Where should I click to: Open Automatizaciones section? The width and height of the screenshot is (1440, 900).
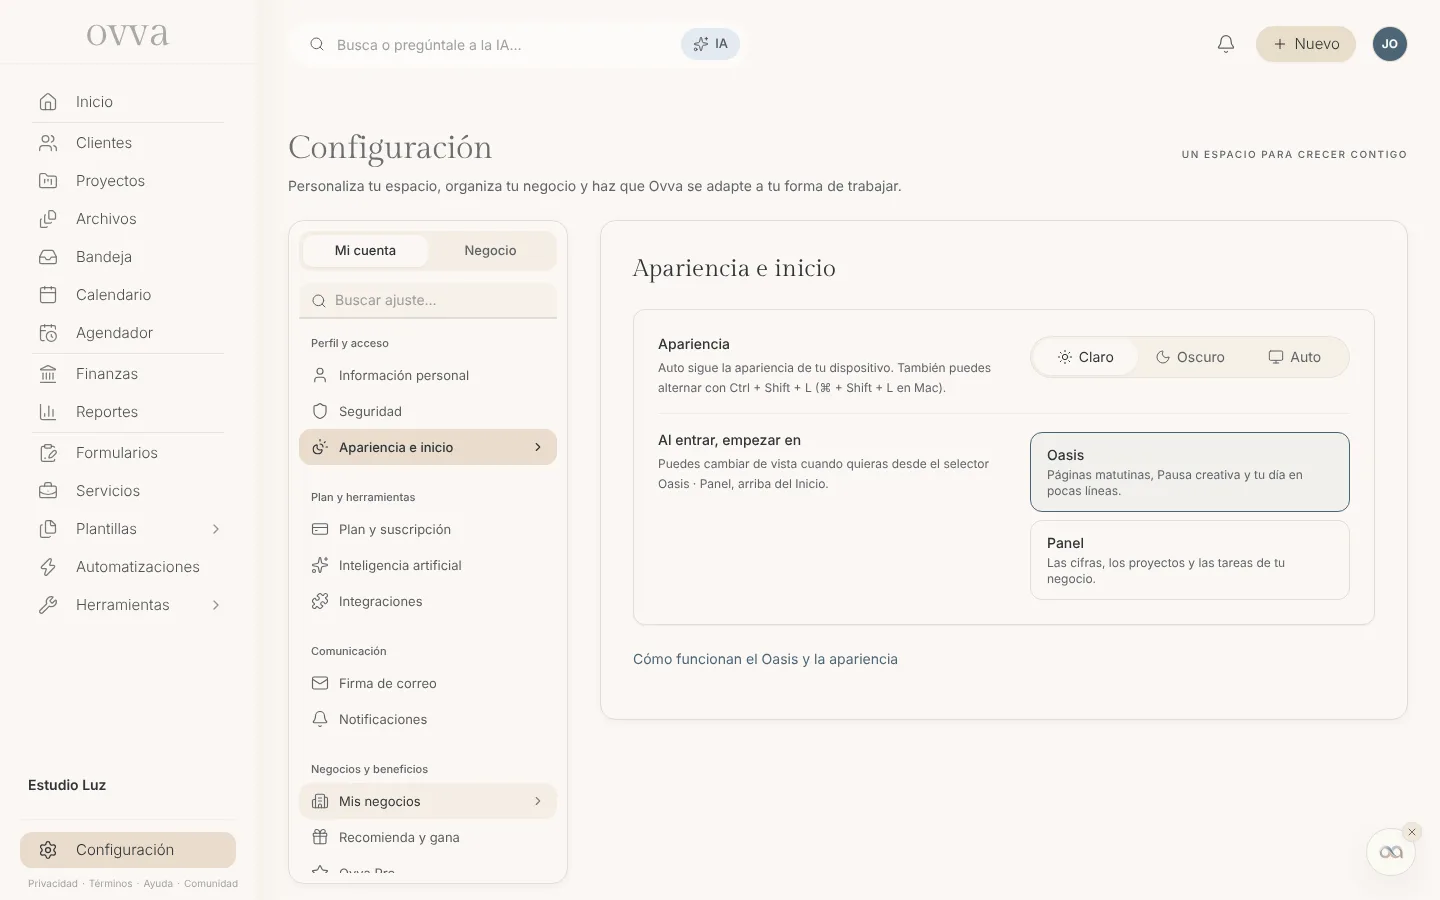click(128, 567)
